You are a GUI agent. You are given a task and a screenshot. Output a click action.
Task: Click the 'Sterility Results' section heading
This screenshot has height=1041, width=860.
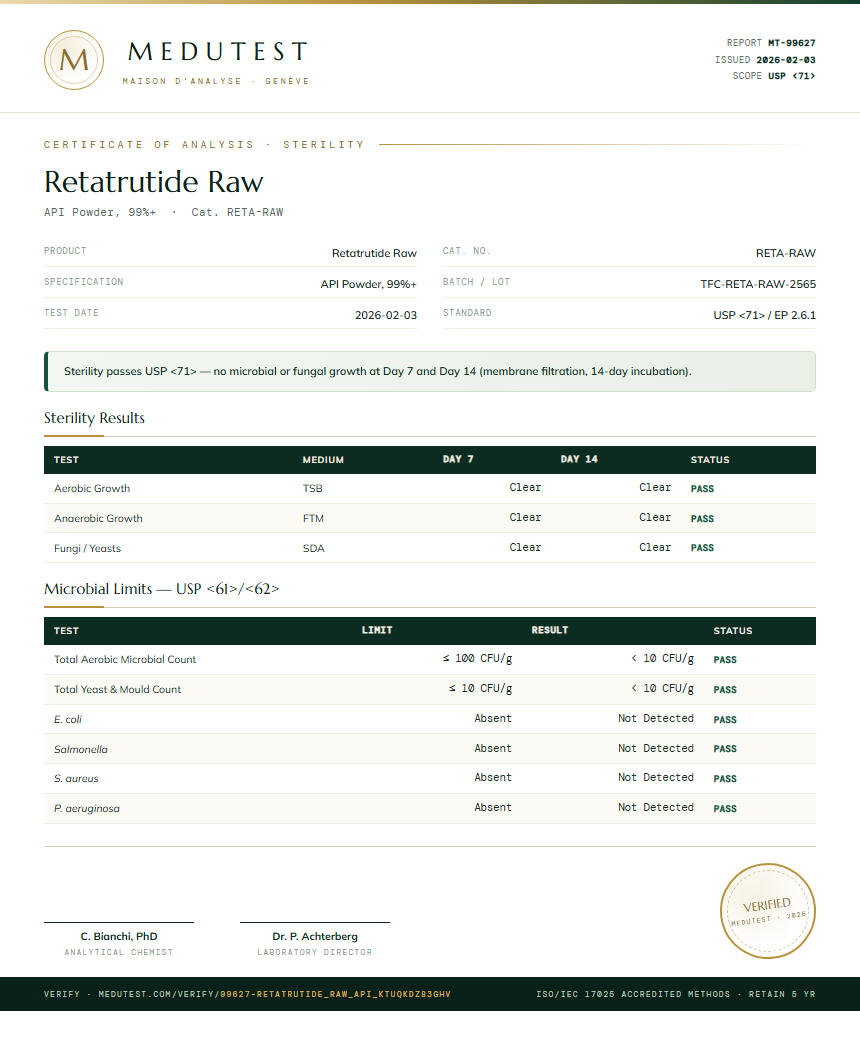[94, 418]
